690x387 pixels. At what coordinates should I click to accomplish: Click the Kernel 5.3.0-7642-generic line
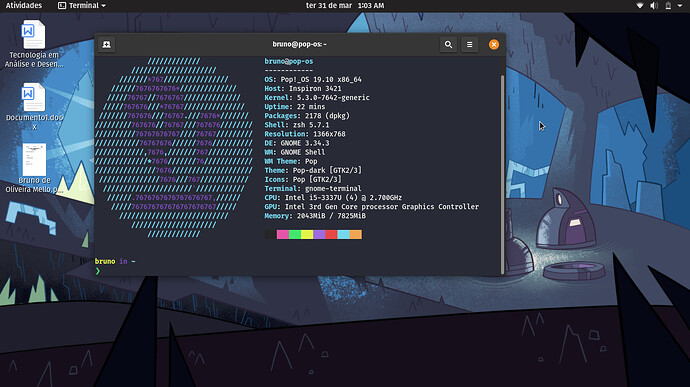pyautogui.click(x=317, y=98)
